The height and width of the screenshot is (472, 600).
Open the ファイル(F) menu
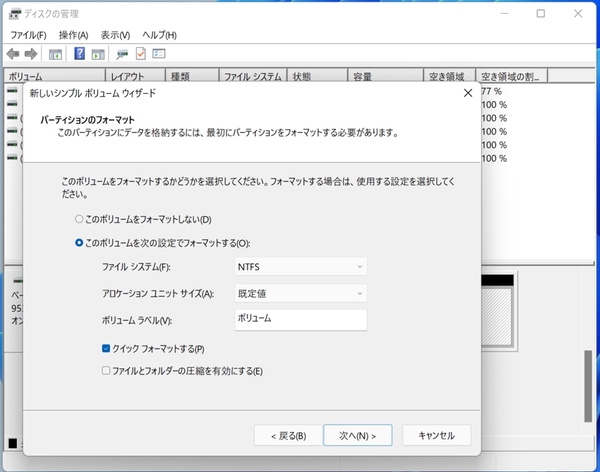pos(28,35)
